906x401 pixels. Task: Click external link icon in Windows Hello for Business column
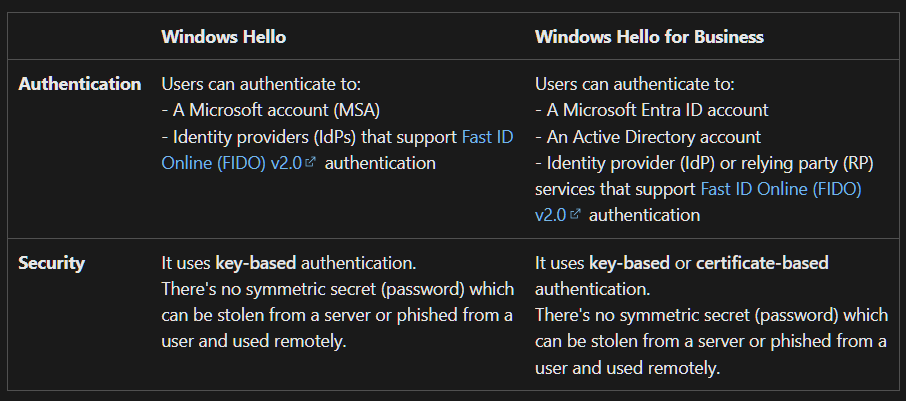coord(575,214)
